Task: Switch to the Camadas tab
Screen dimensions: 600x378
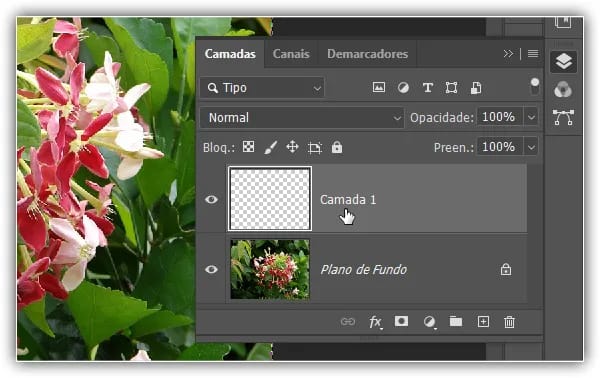Action: coord(230,54)
